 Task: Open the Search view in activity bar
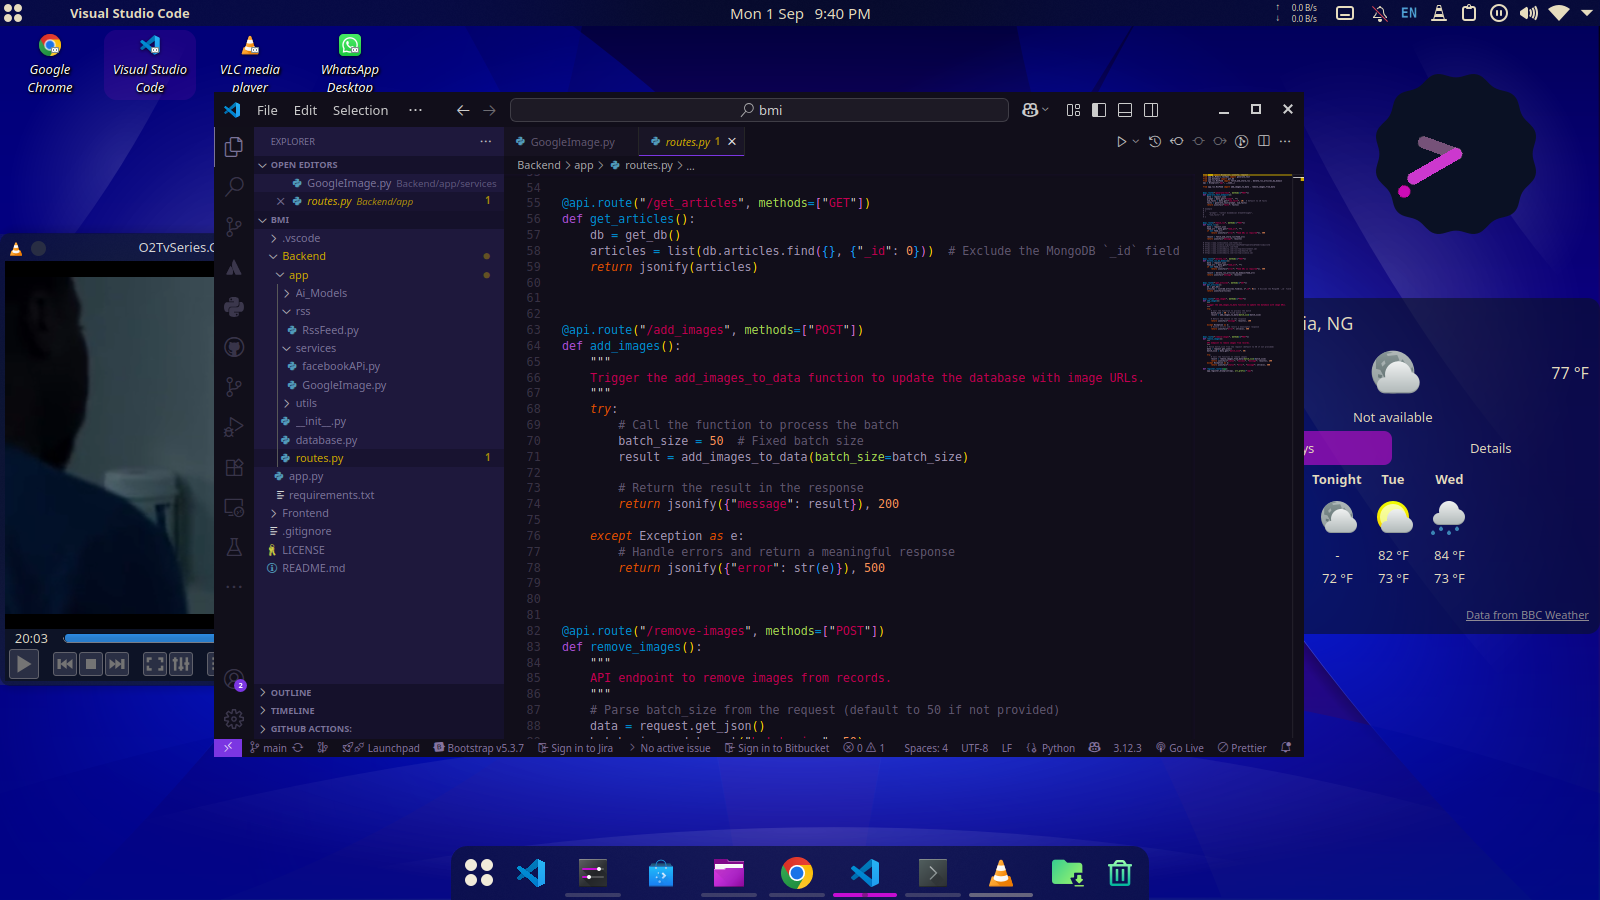coord(234,187)
